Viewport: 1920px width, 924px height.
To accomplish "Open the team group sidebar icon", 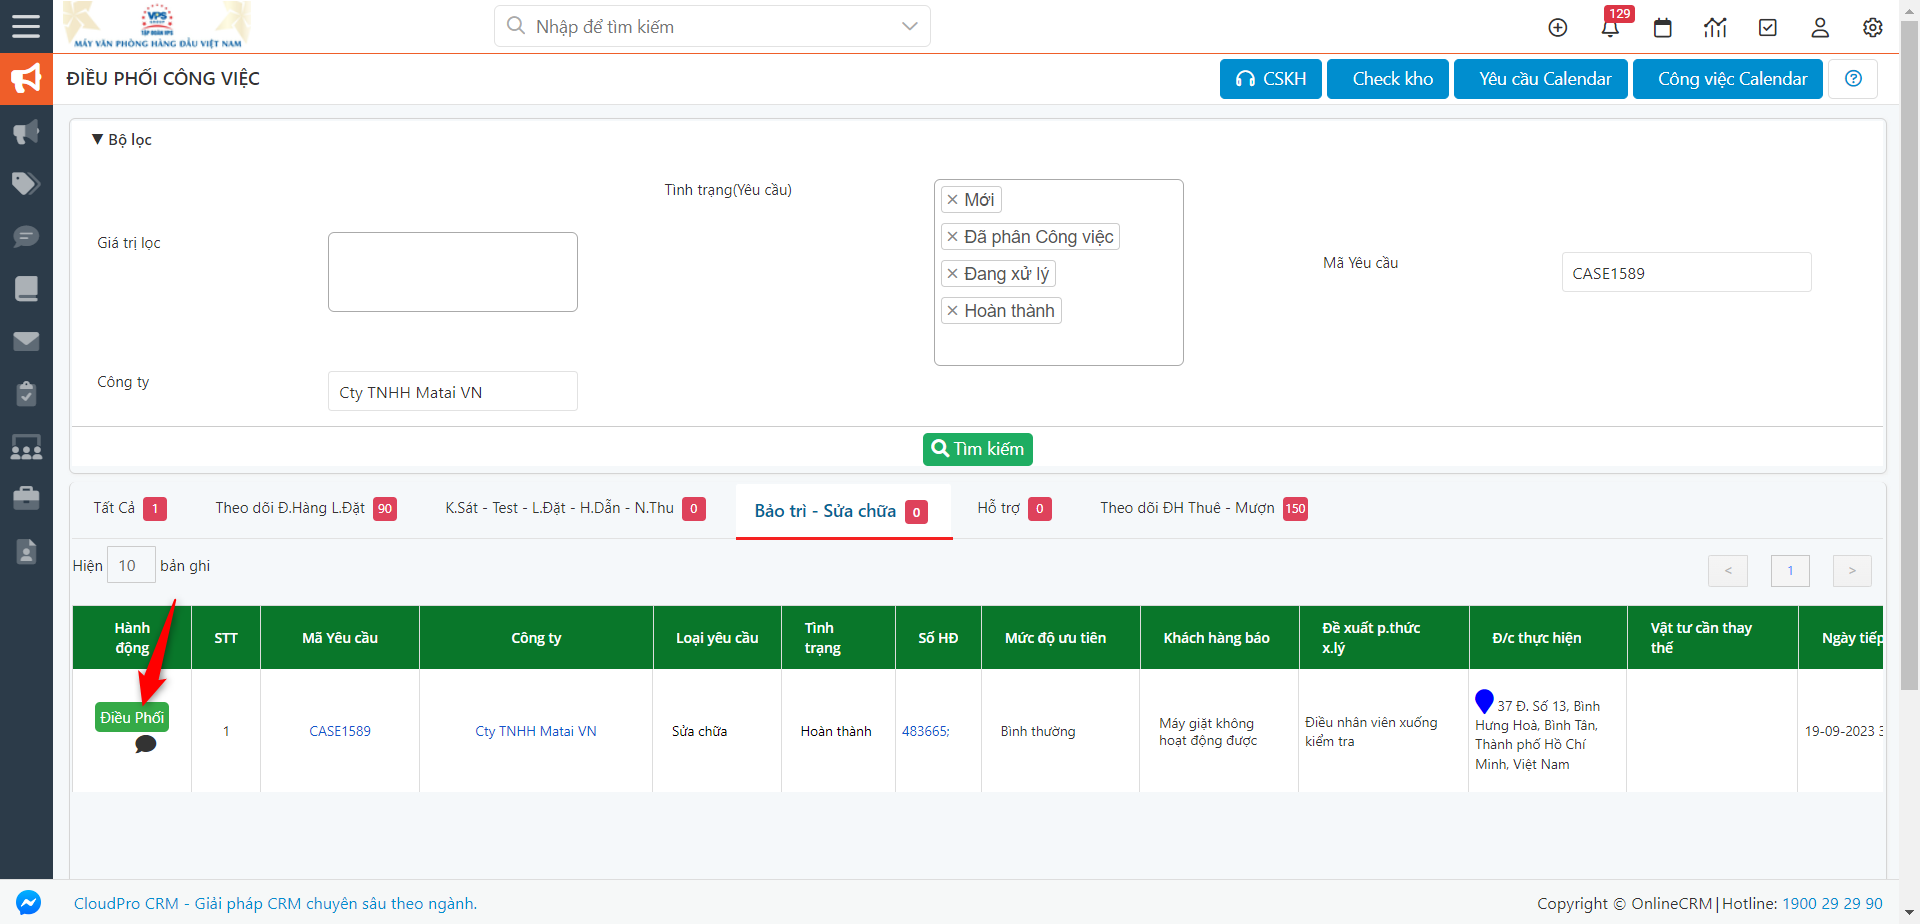I will point(26,446).
